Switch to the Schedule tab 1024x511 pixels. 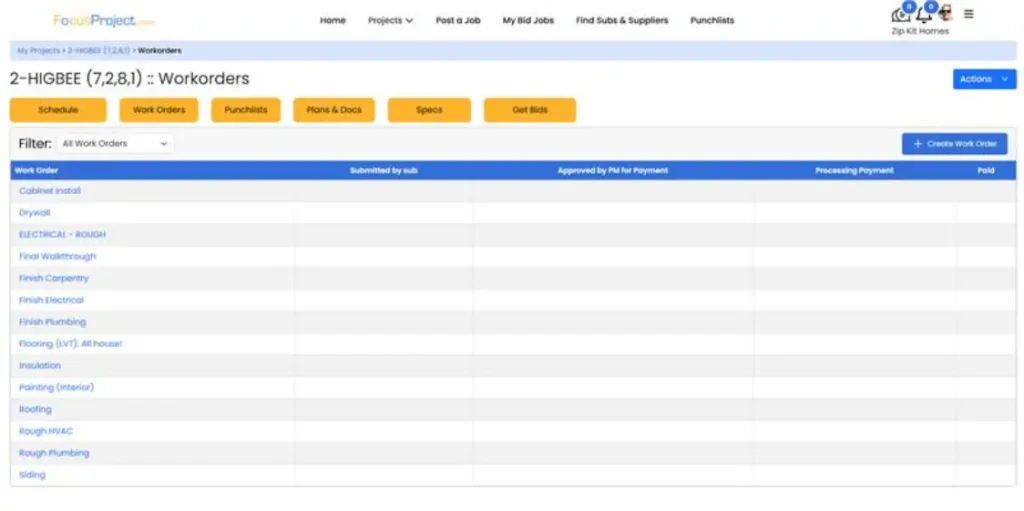click(x=58, y=110)
